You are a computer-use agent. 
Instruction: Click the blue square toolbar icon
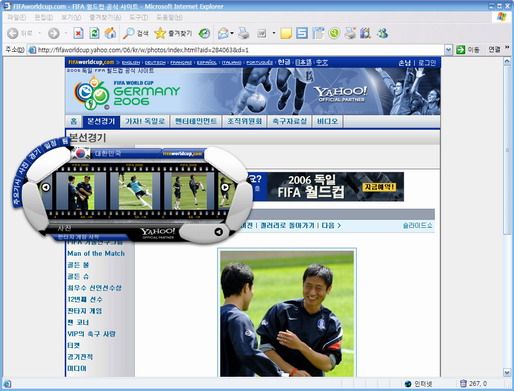[302, 33]
